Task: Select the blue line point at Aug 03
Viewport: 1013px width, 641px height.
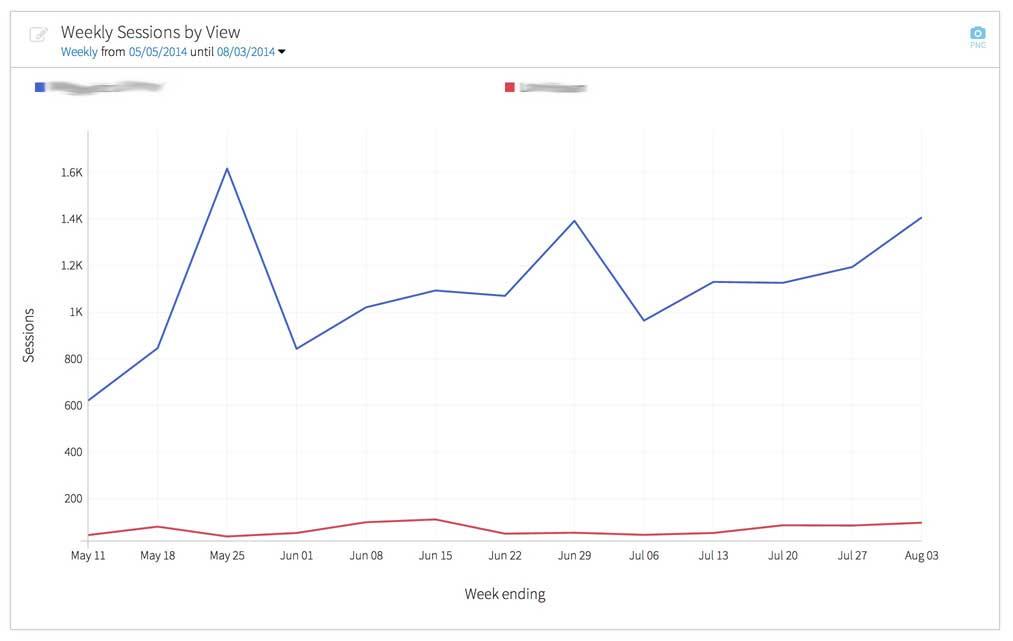Action: [x=921, y=217]
